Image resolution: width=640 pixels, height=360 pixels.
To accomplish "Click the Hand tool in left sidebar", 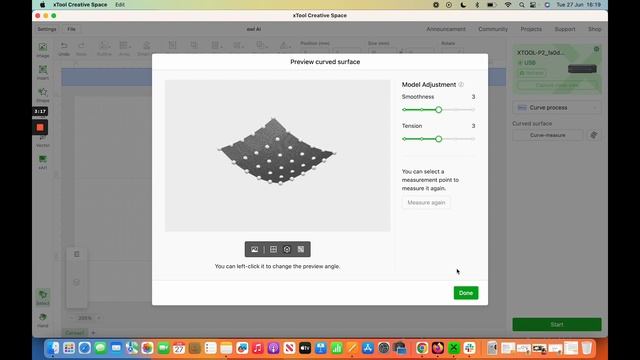I will click(x=43, y=320).
